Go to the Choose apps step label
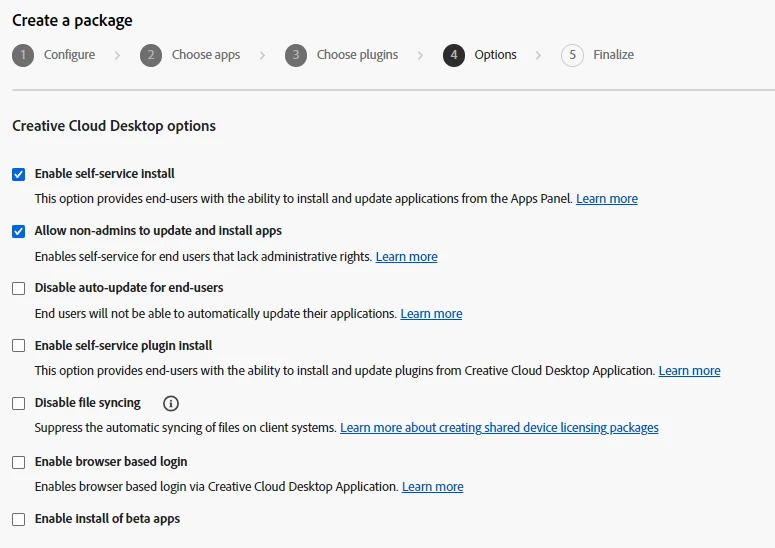Viewport: 775px width, 548px height. point(206,54)
